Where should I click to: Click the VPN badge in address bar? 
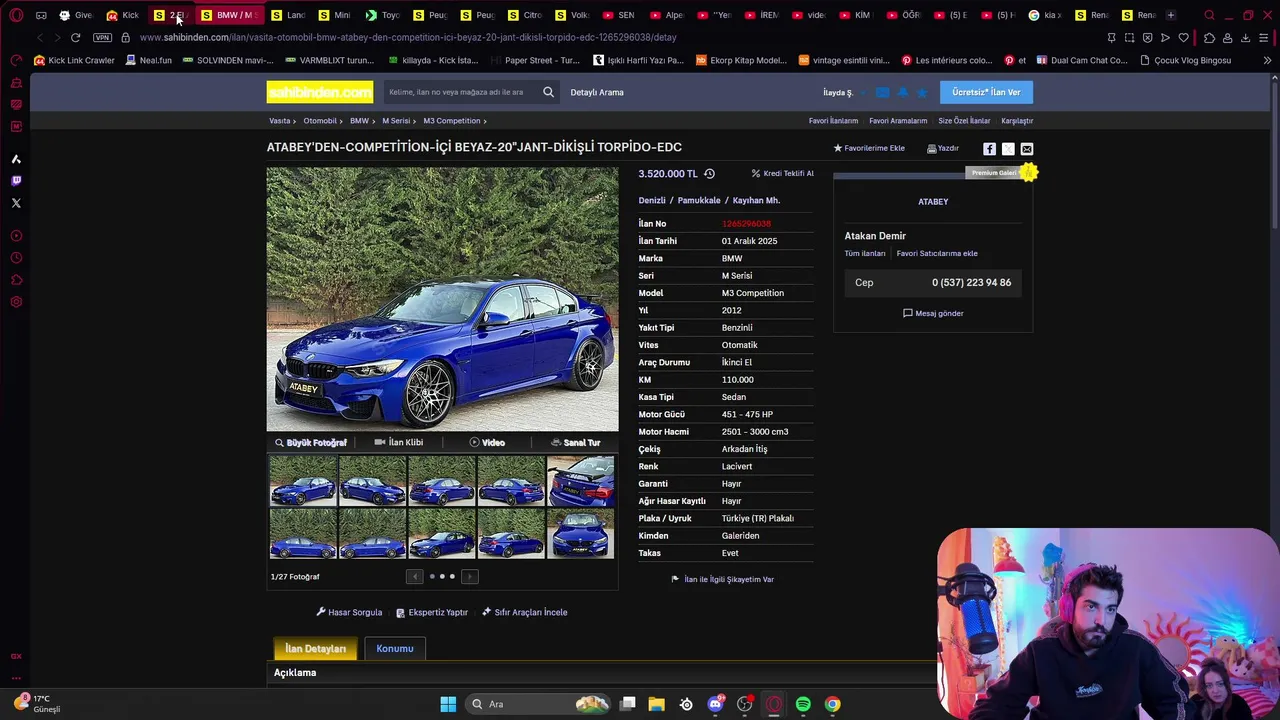pyautogui.click(x=102, y=37)
